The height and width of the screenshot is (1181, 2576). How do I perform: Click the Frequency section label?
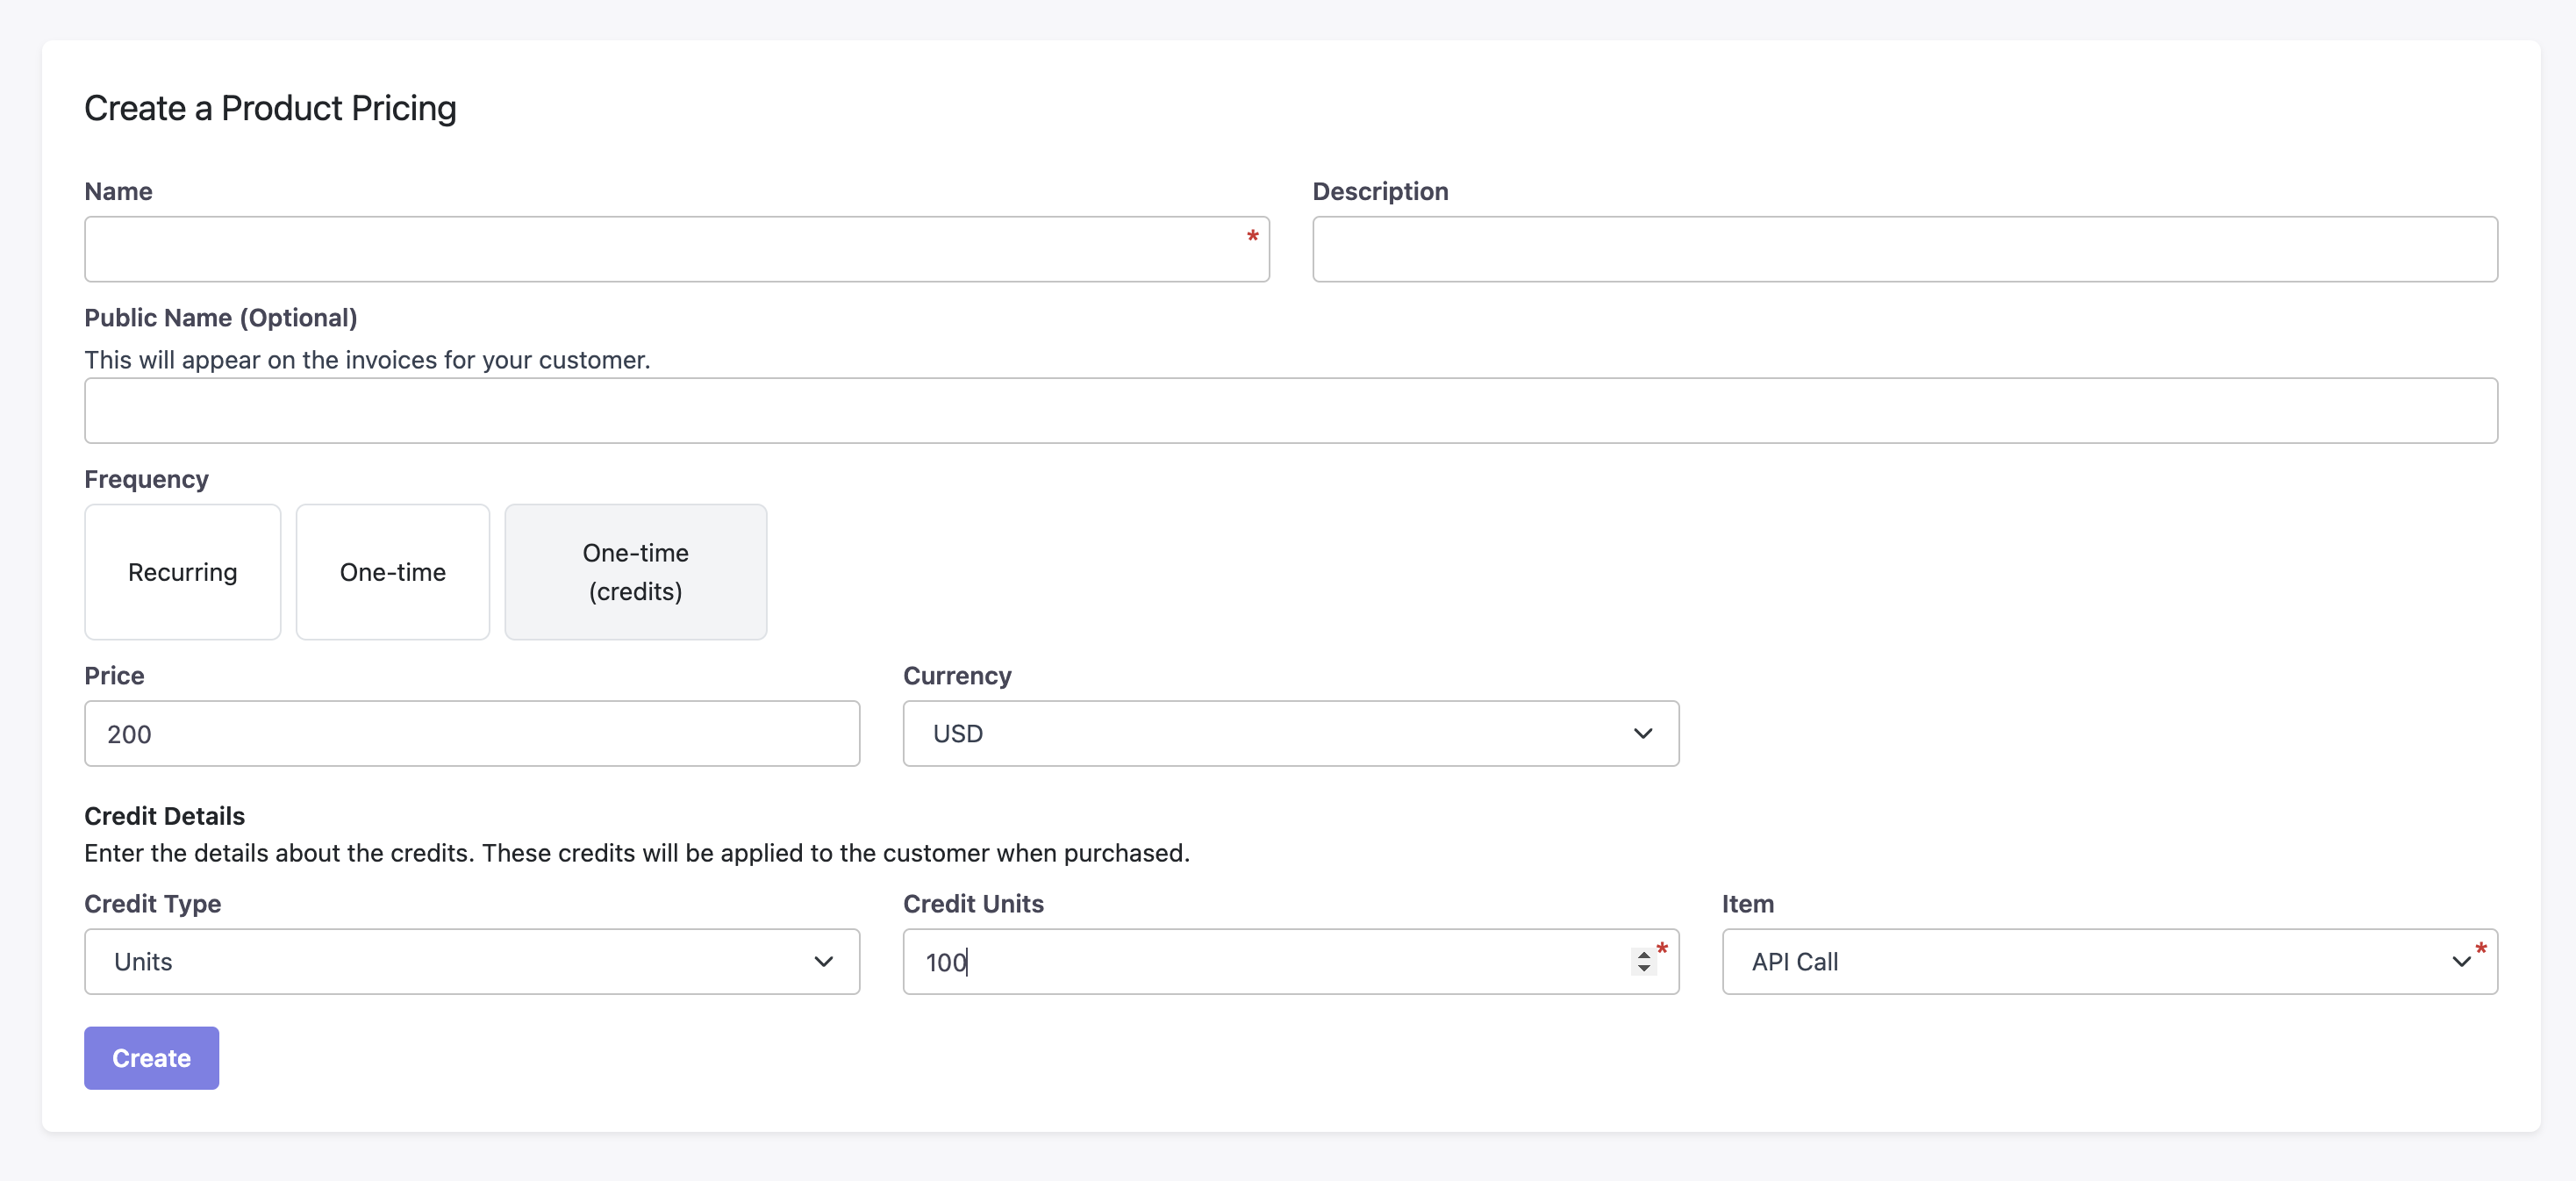146,479
